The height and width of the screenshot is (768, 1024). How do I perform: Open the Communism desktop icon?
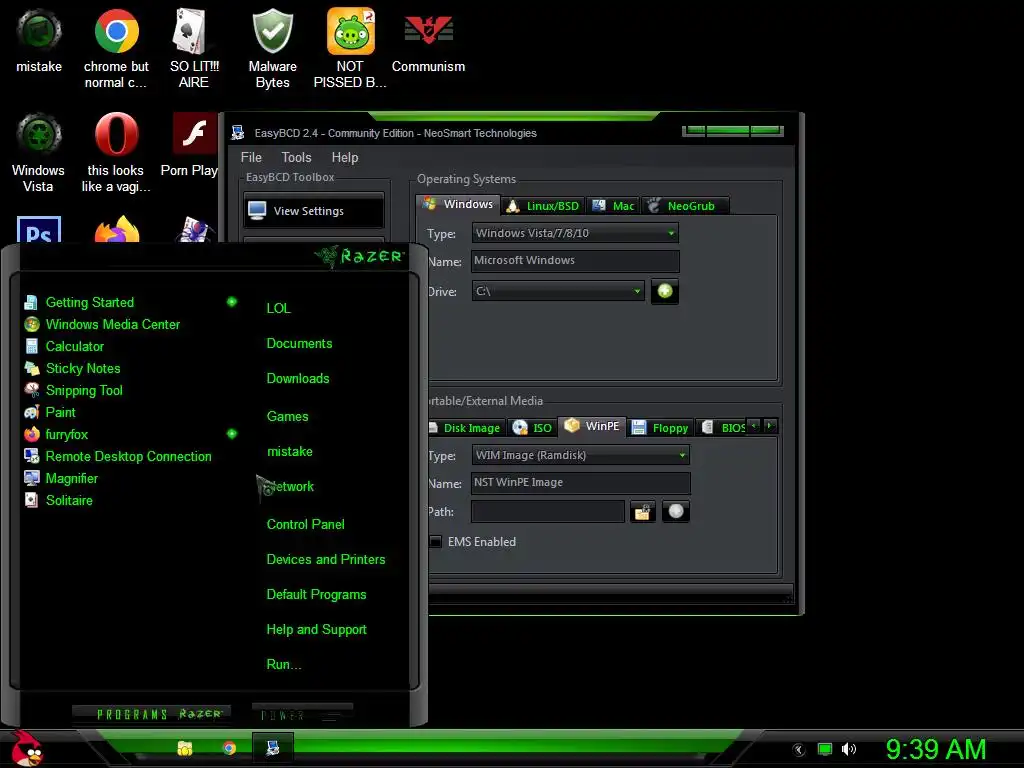(x=428, y=40)
